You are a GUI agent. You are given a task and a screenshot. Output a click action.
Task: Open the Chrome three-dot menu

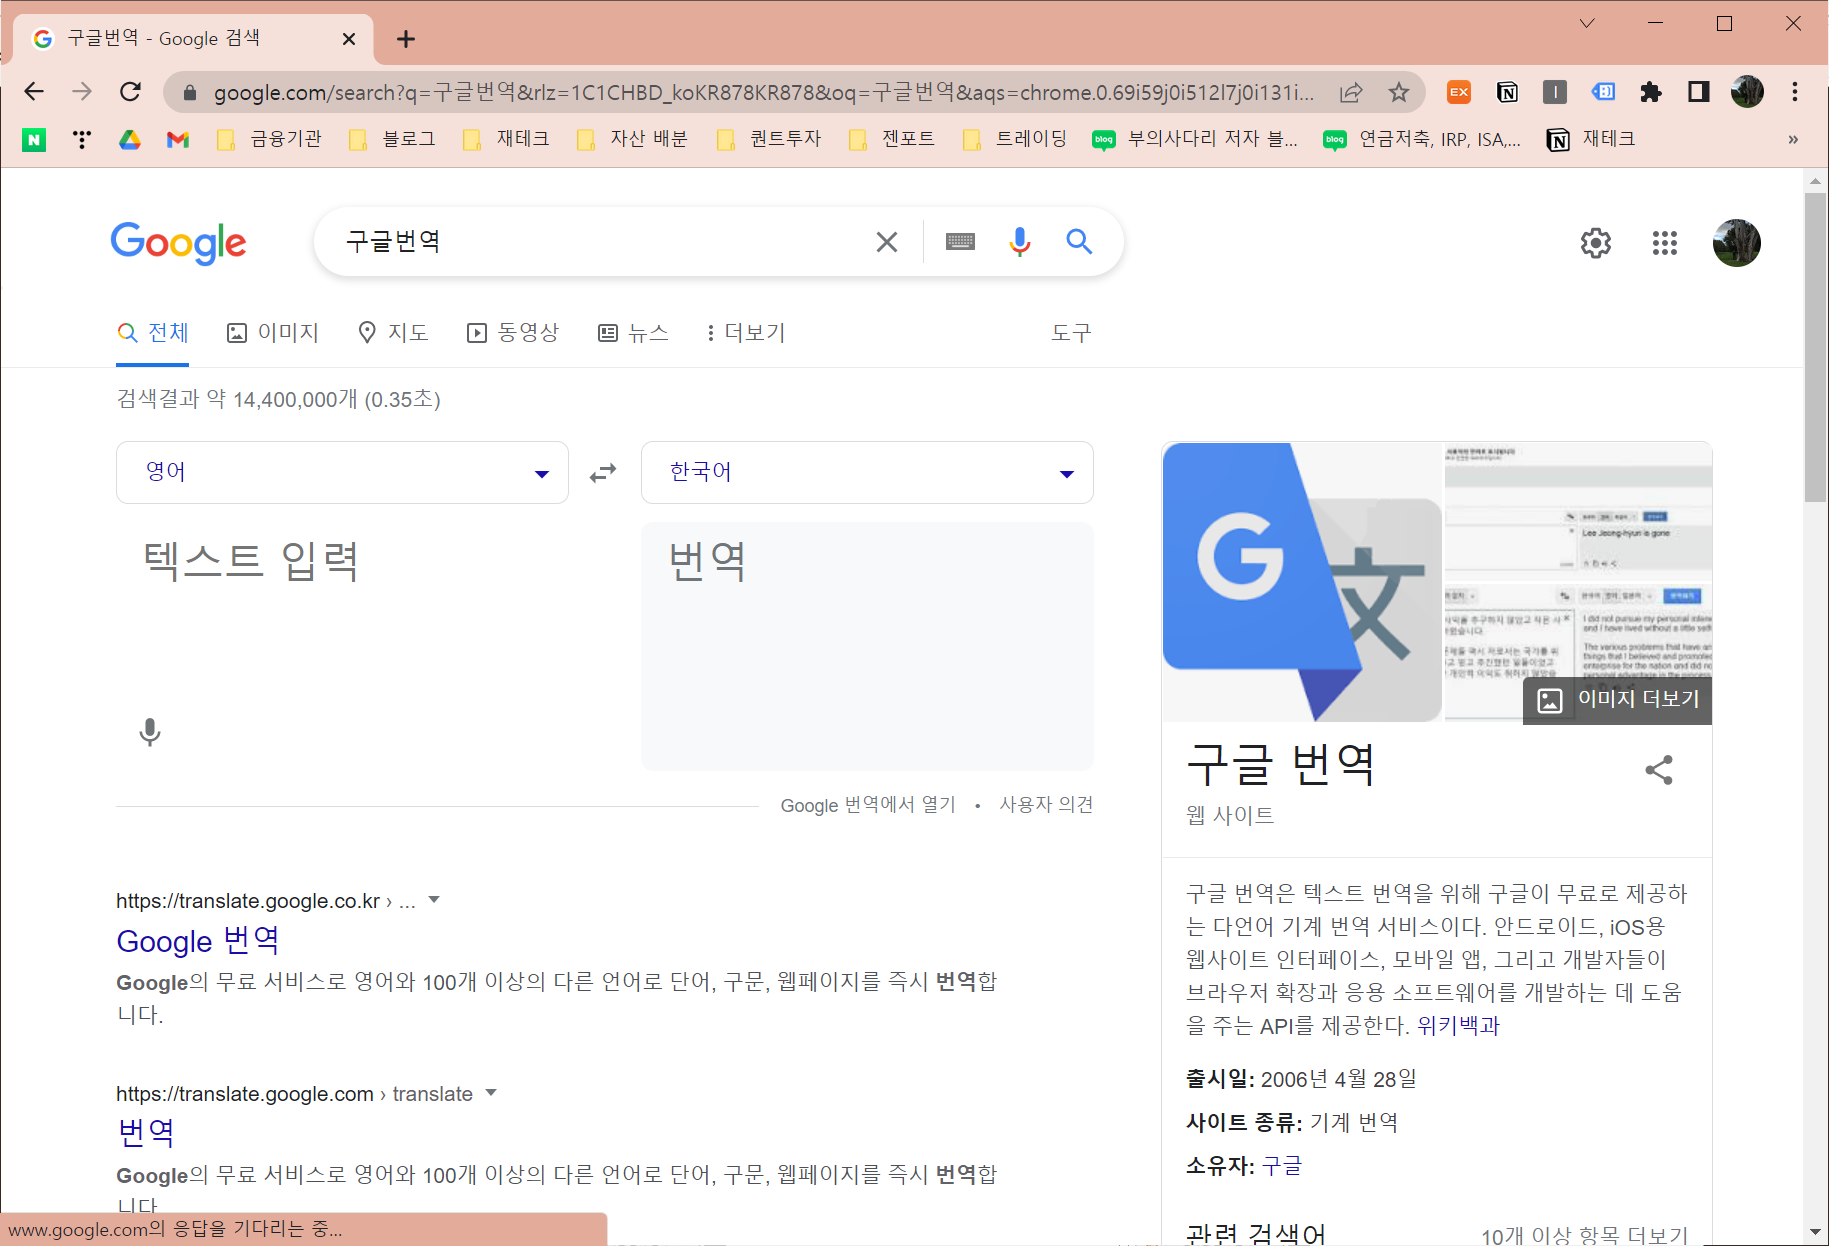(x=1795, y=92)
